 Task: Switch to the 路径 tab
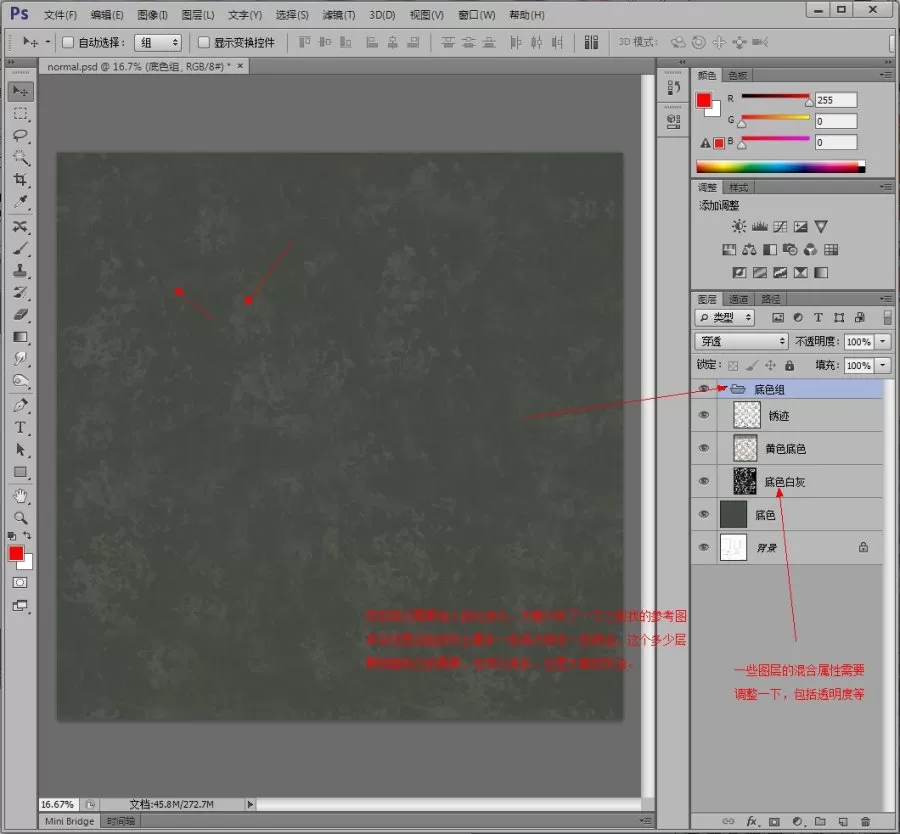pyautogui.click(x=770, y=299)
